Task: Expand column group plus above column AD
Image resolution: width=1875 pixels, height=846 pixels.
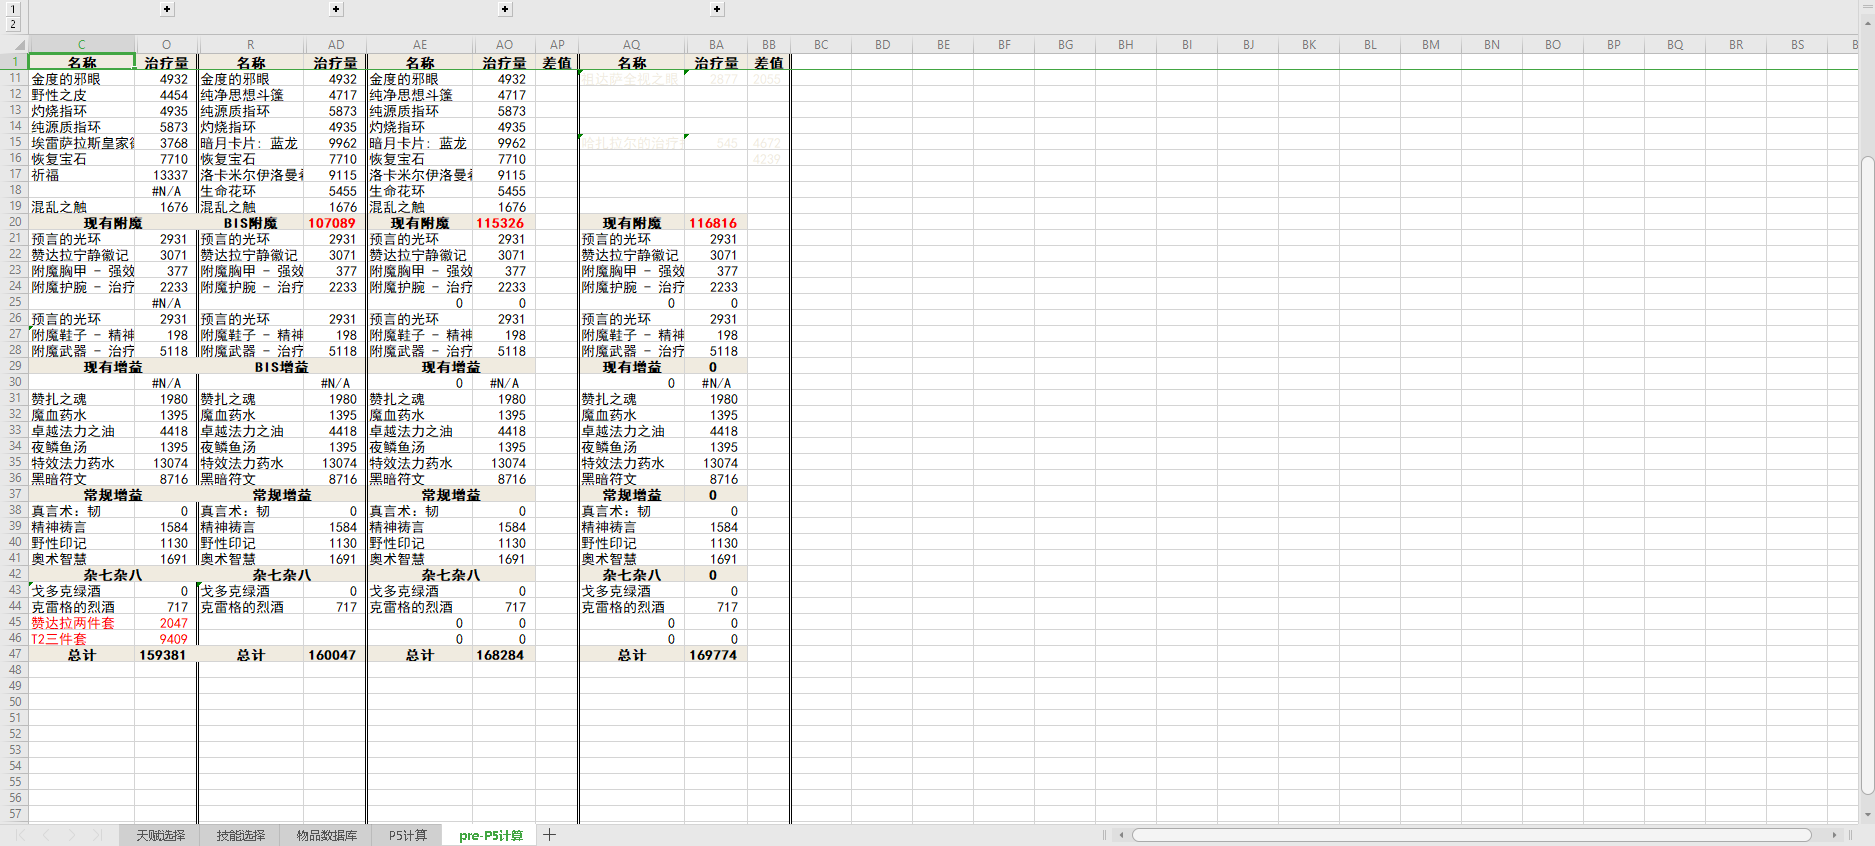Action: pyautogui.click(x=336, y=10)
